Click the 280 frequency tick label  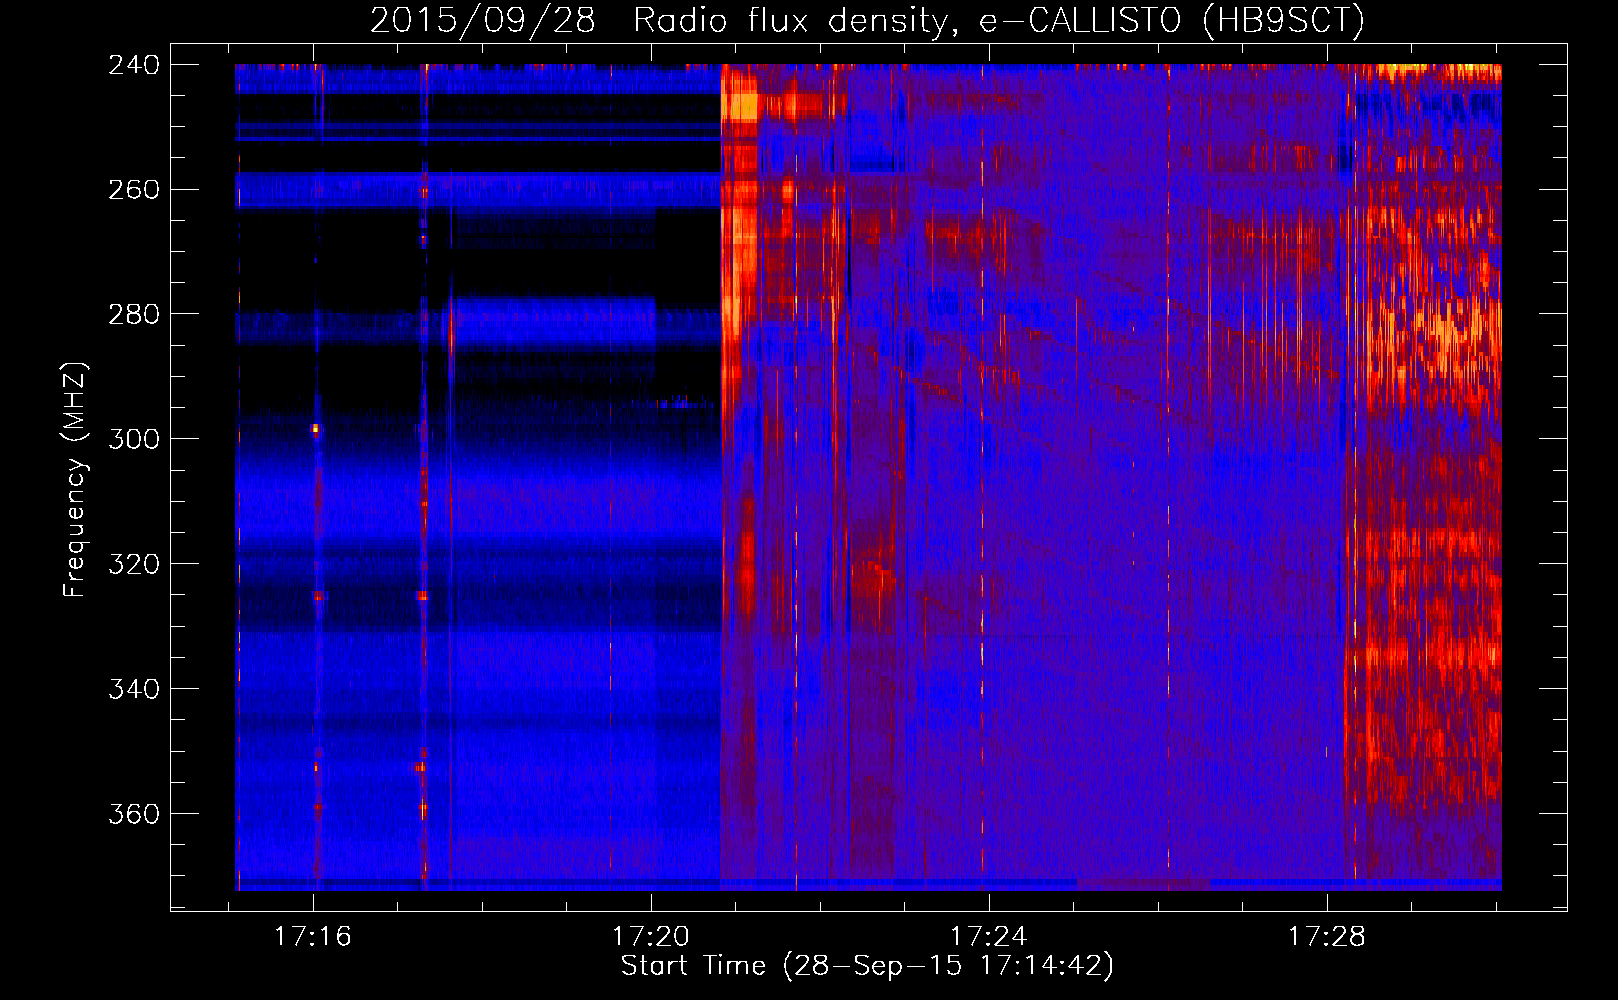click(x=134, y=314)
